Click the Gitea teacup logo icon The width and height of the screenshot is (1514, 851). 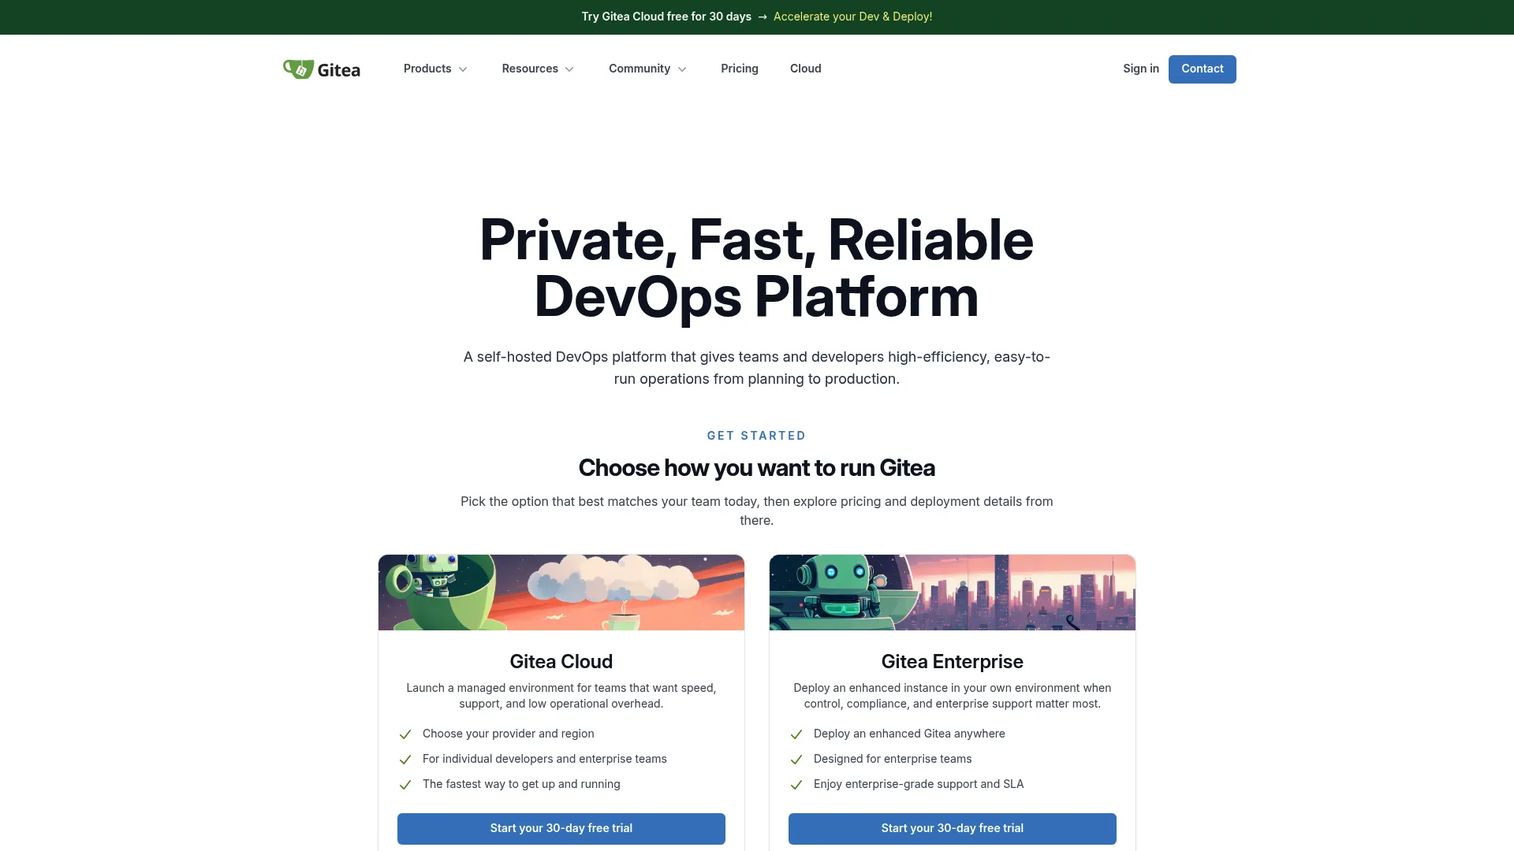298,69
